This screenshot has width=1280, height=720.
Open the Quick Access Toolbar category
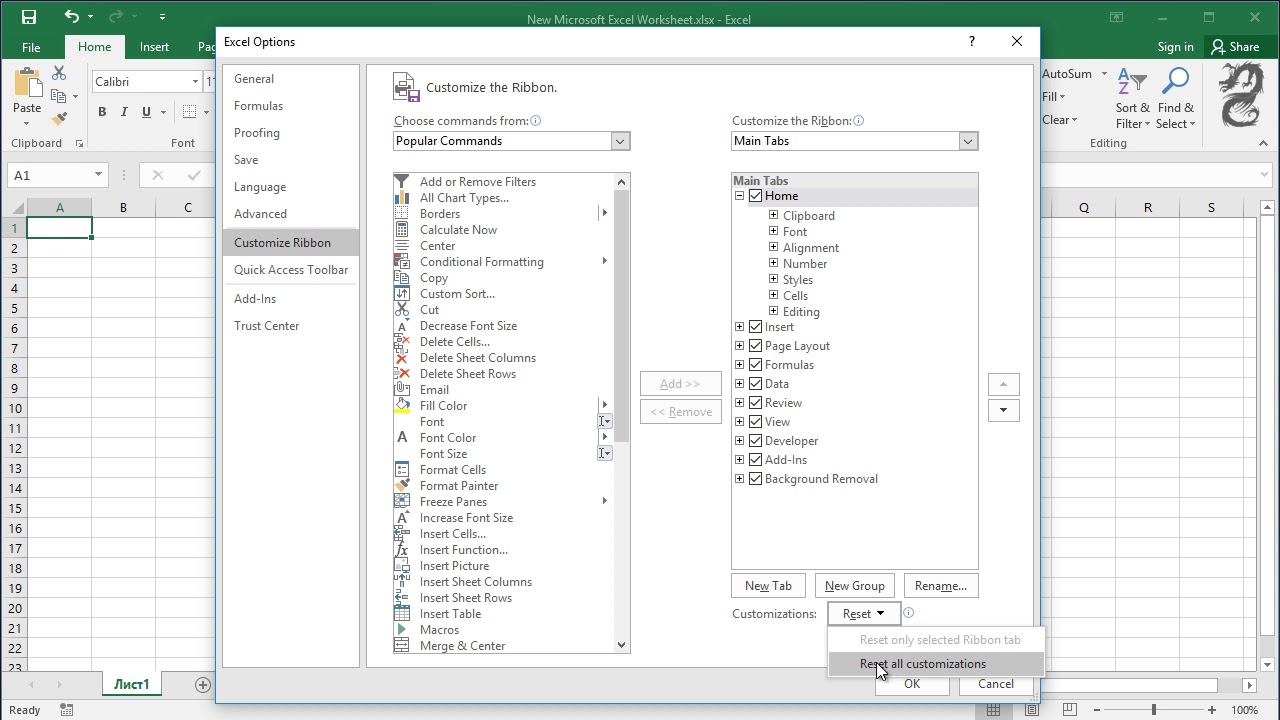click(x=290, y=270)
